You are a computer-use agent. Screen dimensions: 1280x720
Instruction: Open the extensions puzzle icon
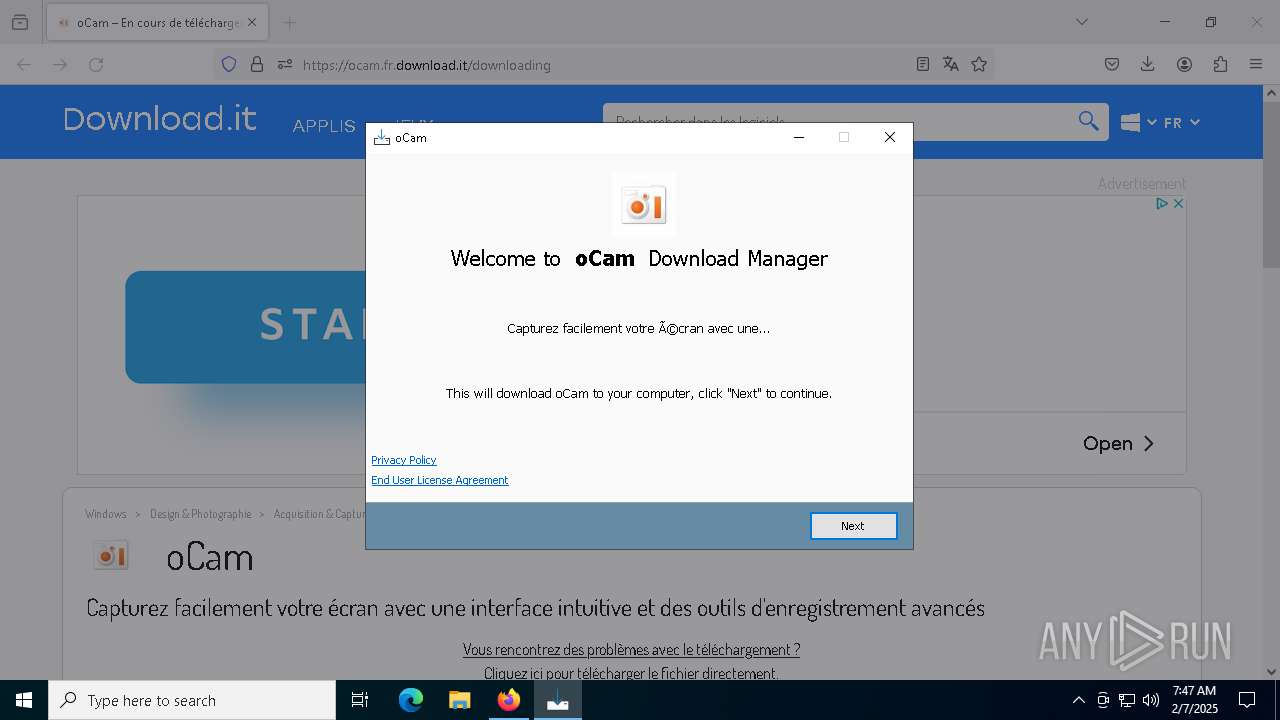point(1220,64)
